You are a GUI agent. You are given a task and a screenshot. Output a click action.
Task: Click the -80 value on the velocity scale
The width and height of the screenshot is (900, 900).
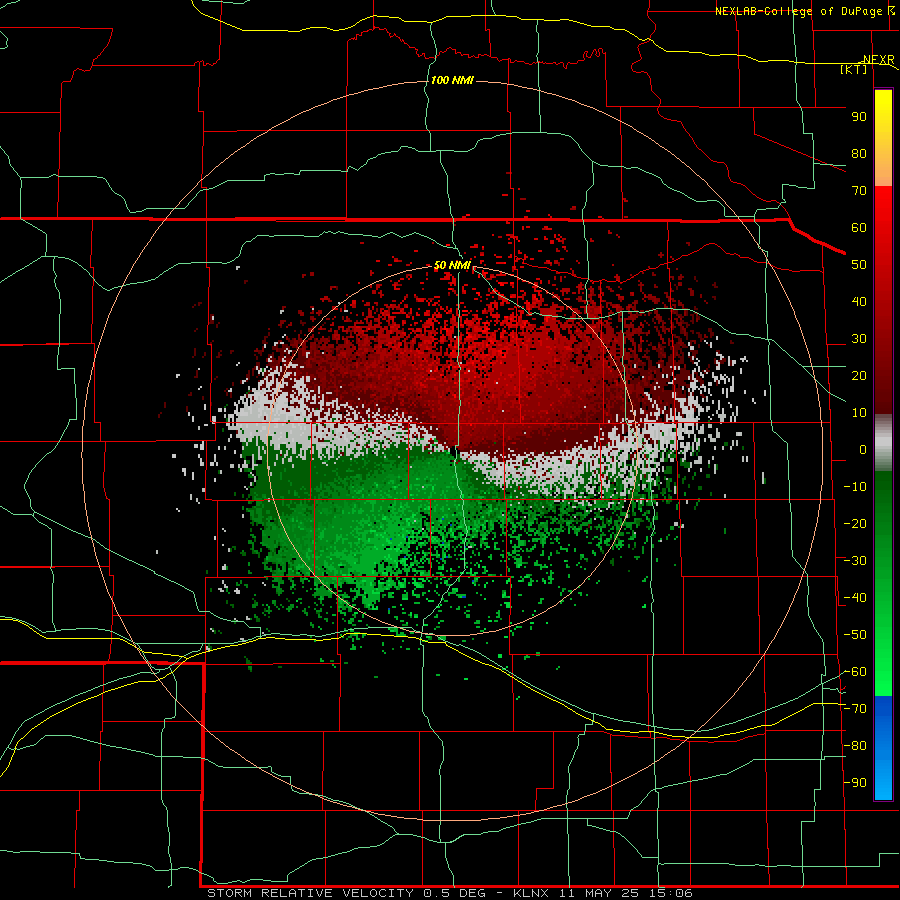855,746
